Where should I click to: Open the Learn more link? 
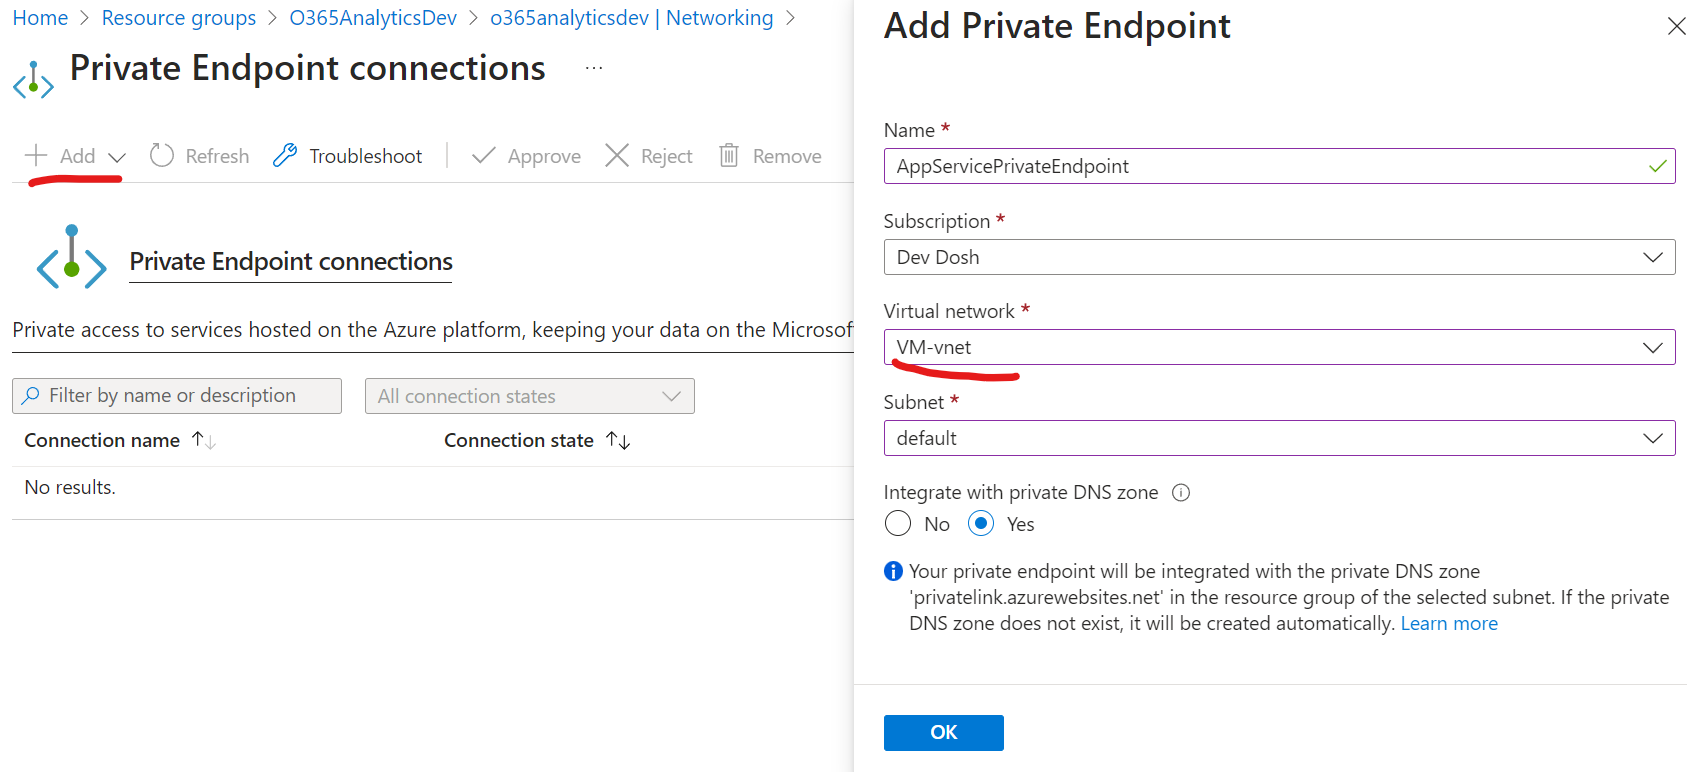pyautogui.click(x=1449, y=623)
